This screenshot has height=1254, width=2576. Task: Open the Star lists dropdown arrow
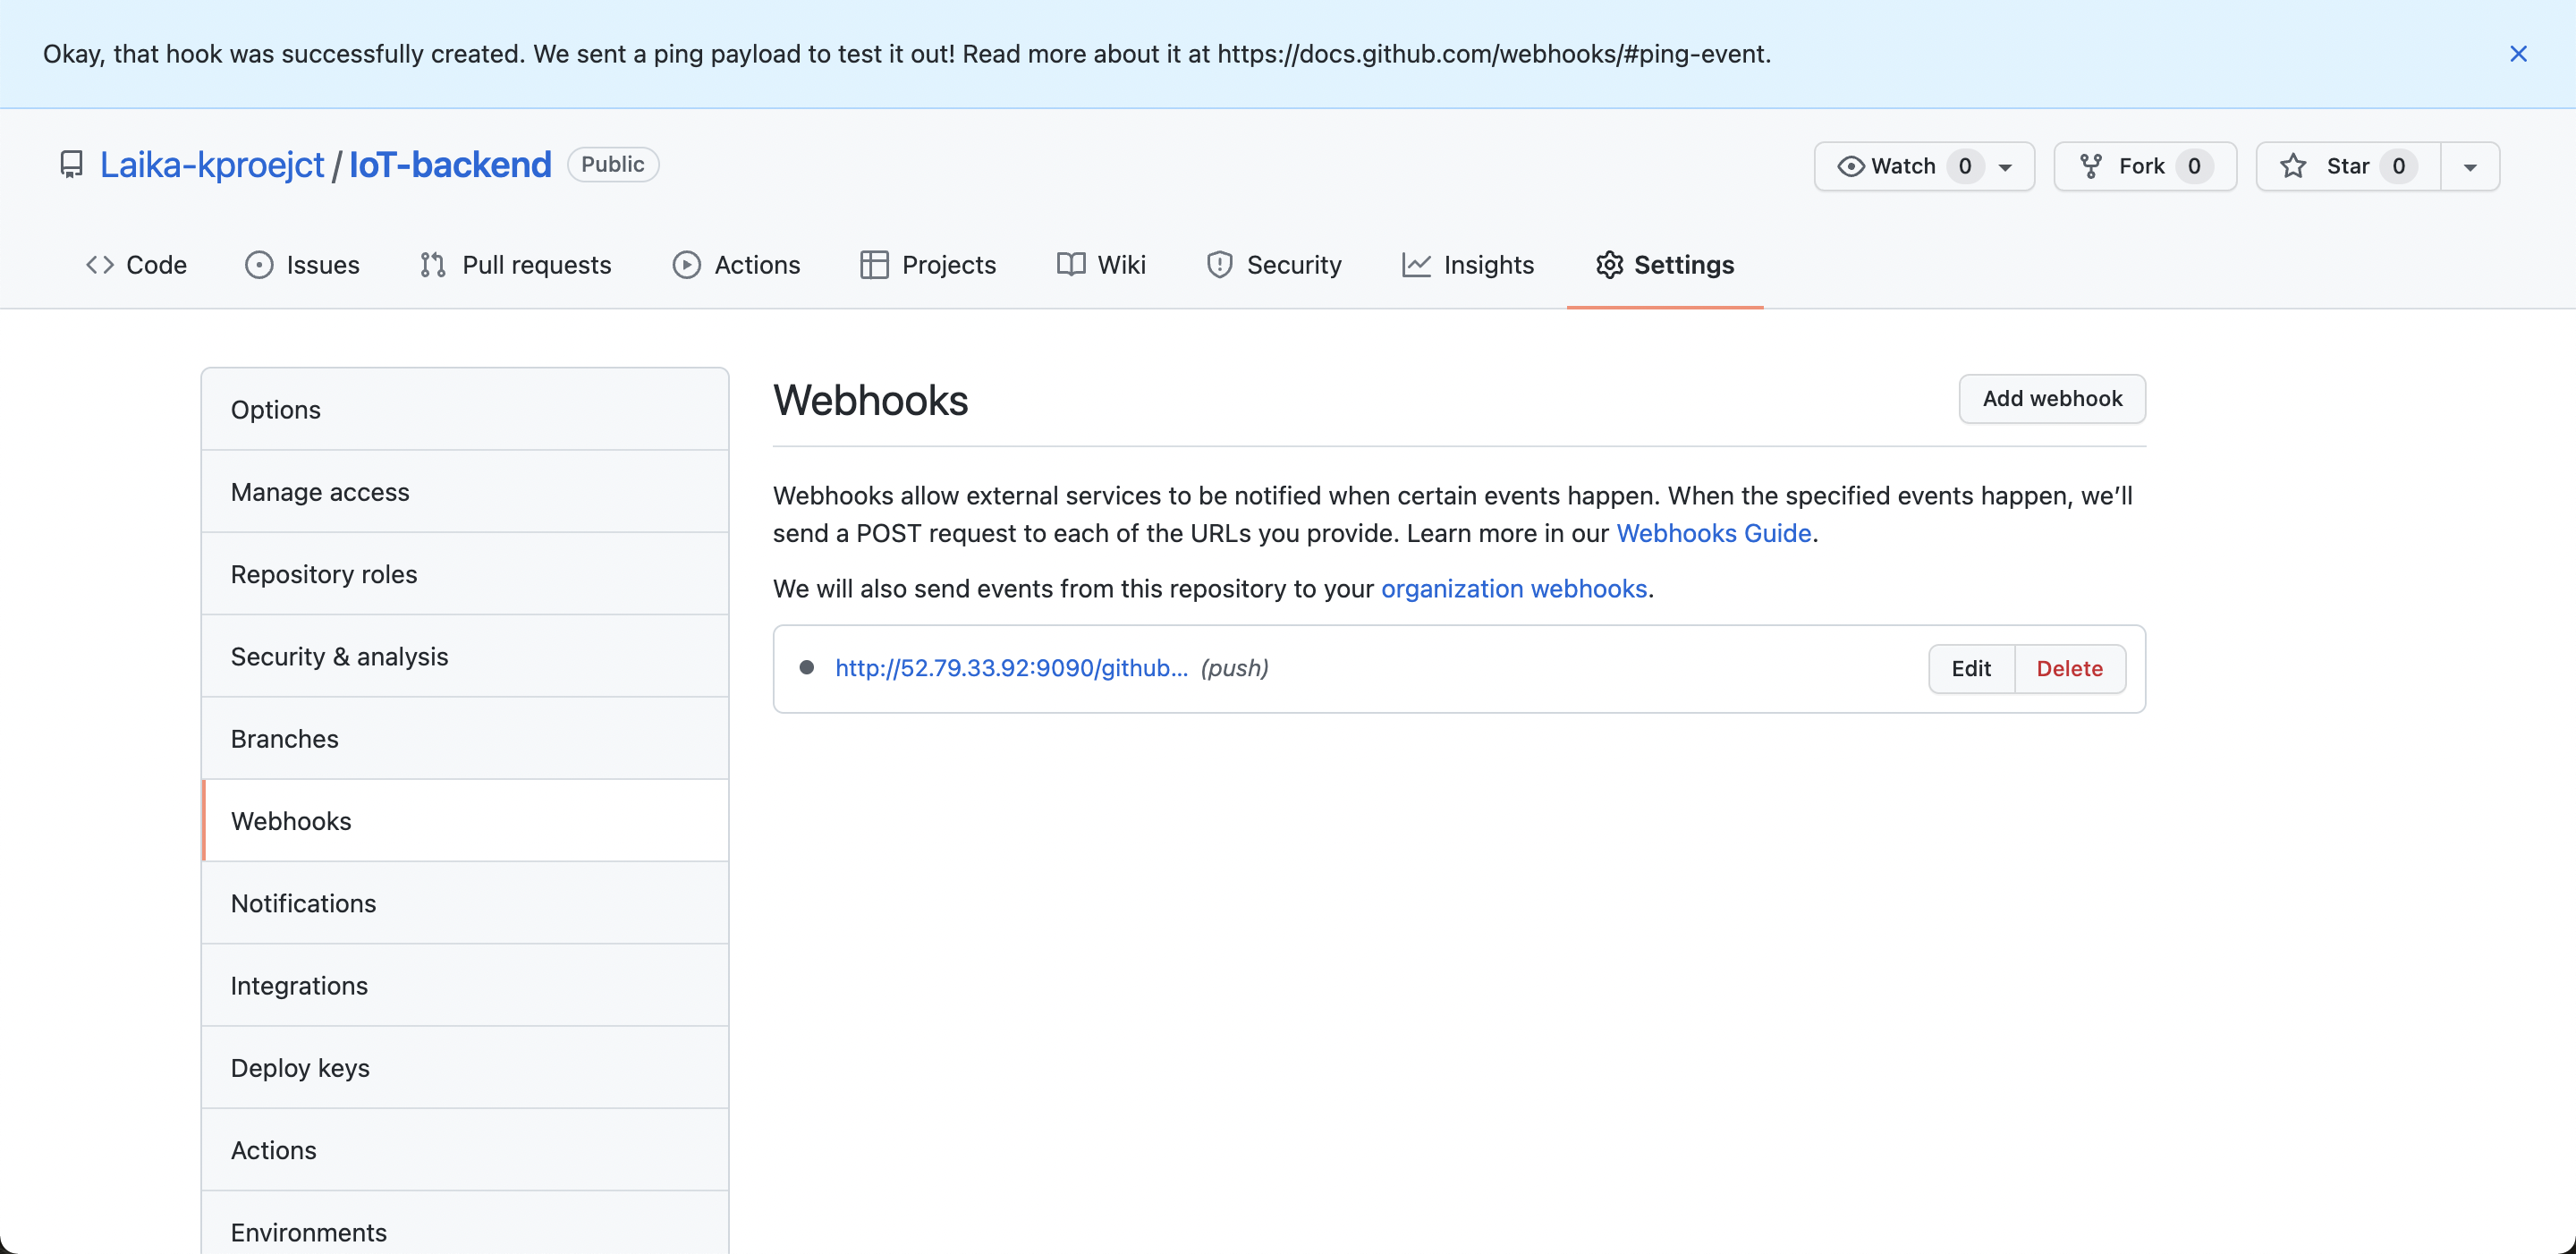click(x=2470, y=167)
